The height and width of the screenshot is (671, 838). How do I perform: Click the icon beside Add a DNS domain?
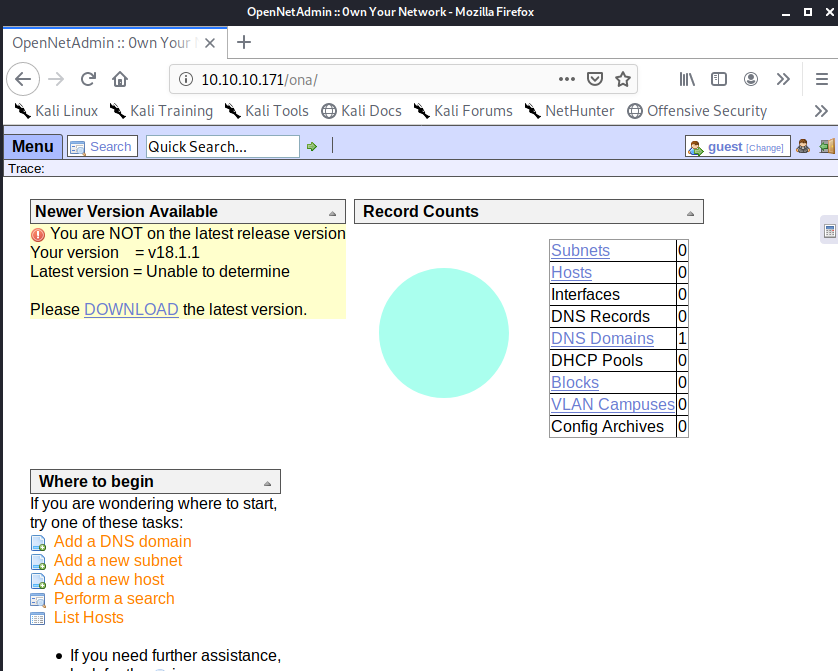[38, 543]
